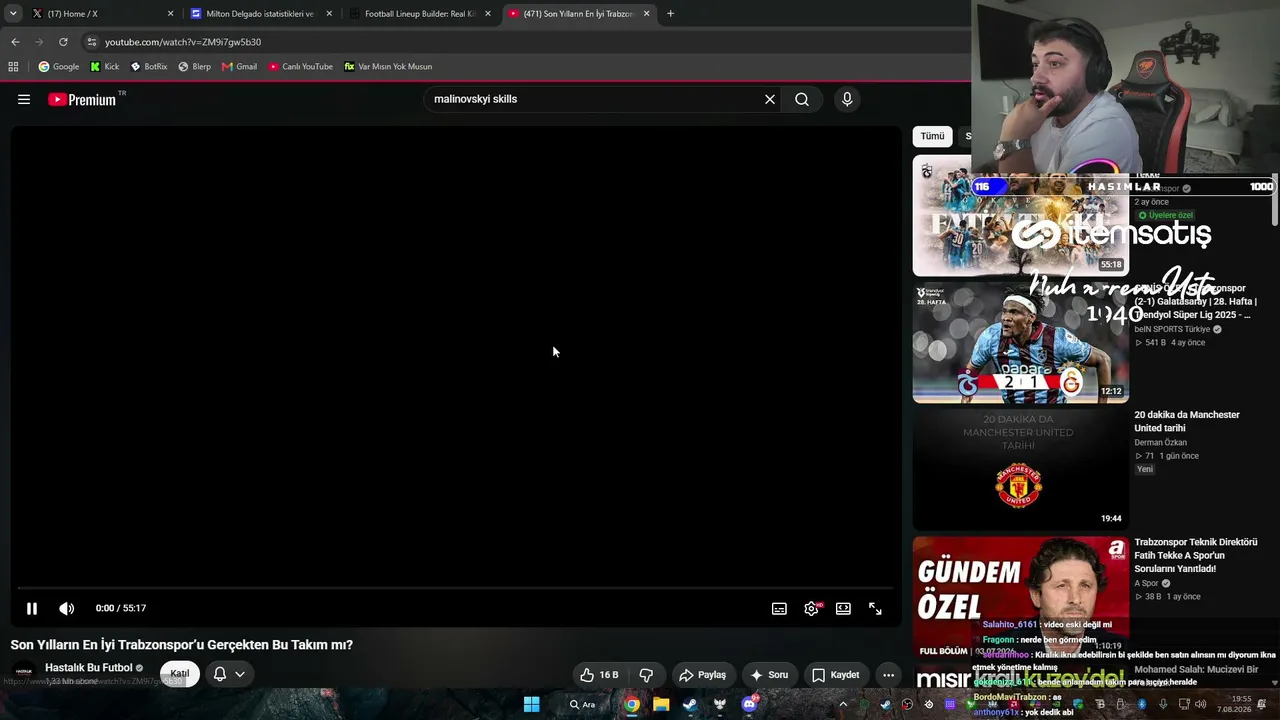Screen dimensions: 1280x720
Task: Open the player settings gear
Action: (x=811, y=608)
